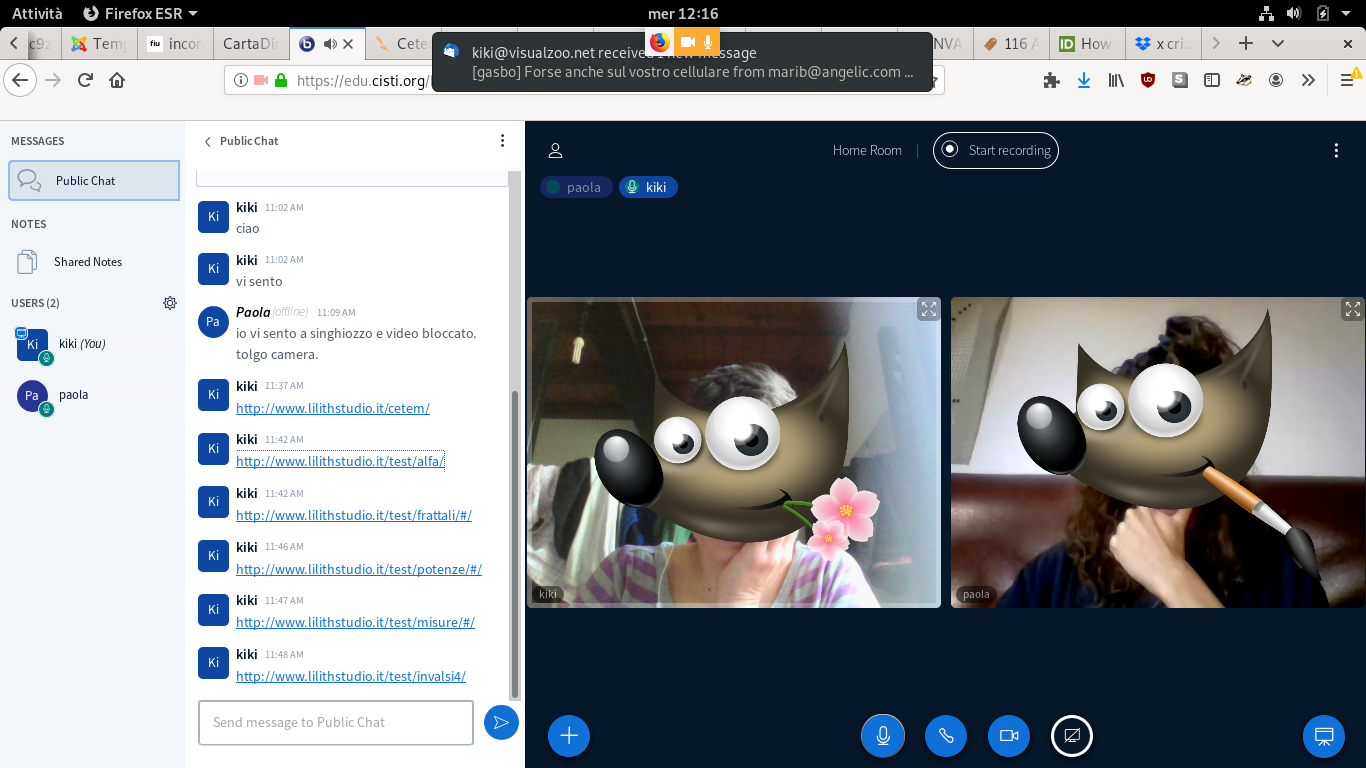Open the lilithstudio.it/test/invalsi4/ link
This screenshot has height=768, width=1366.
pos(351,676)
